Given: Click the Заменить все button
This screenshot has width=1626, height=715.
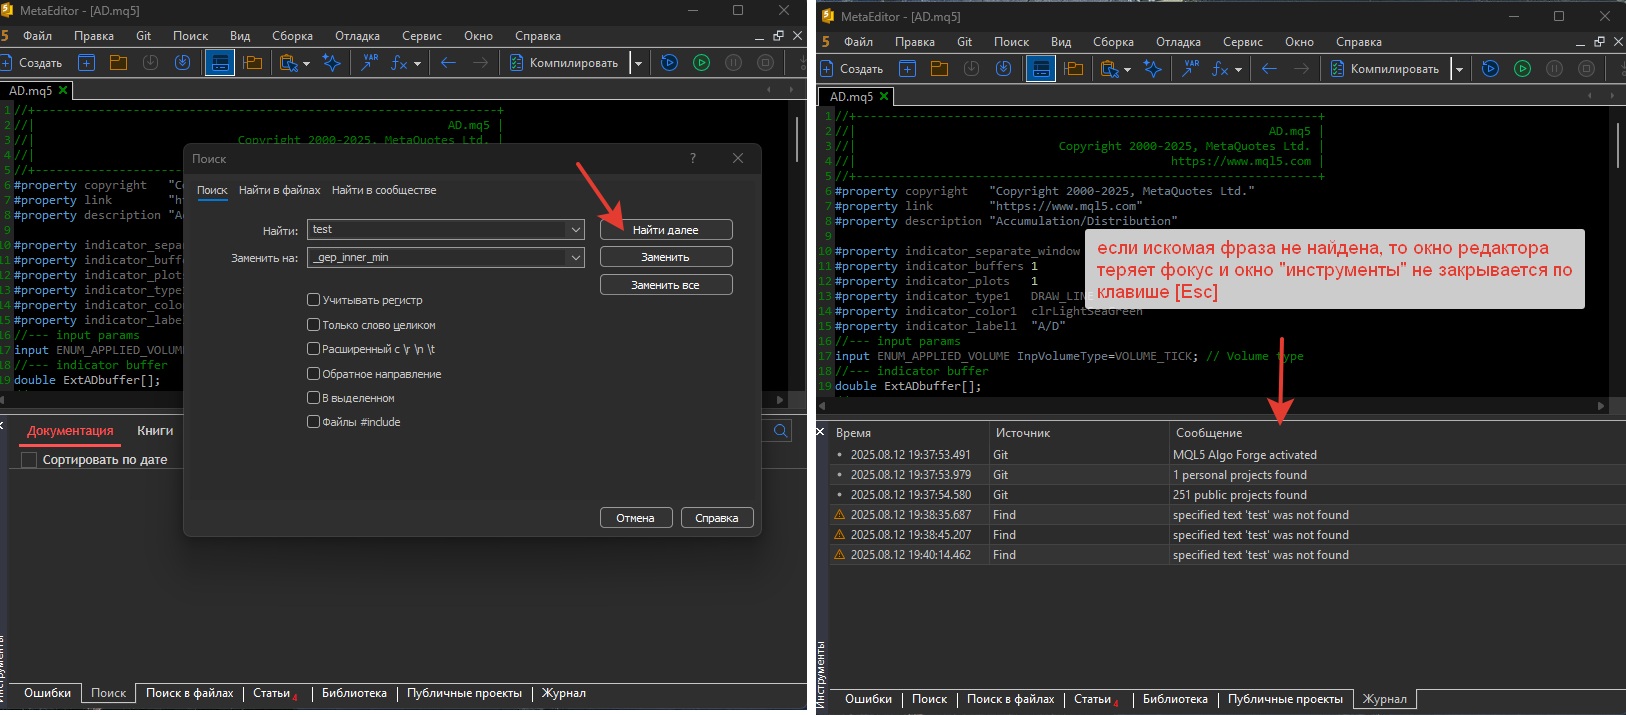Looking at the screenshot, I should coord(665,285).
